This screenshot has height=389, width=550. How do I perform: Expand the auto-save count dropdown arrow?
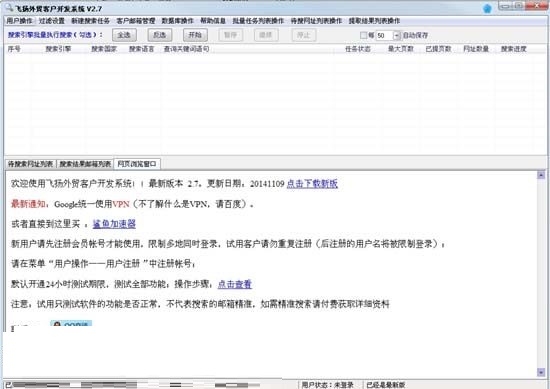(397, 35)
